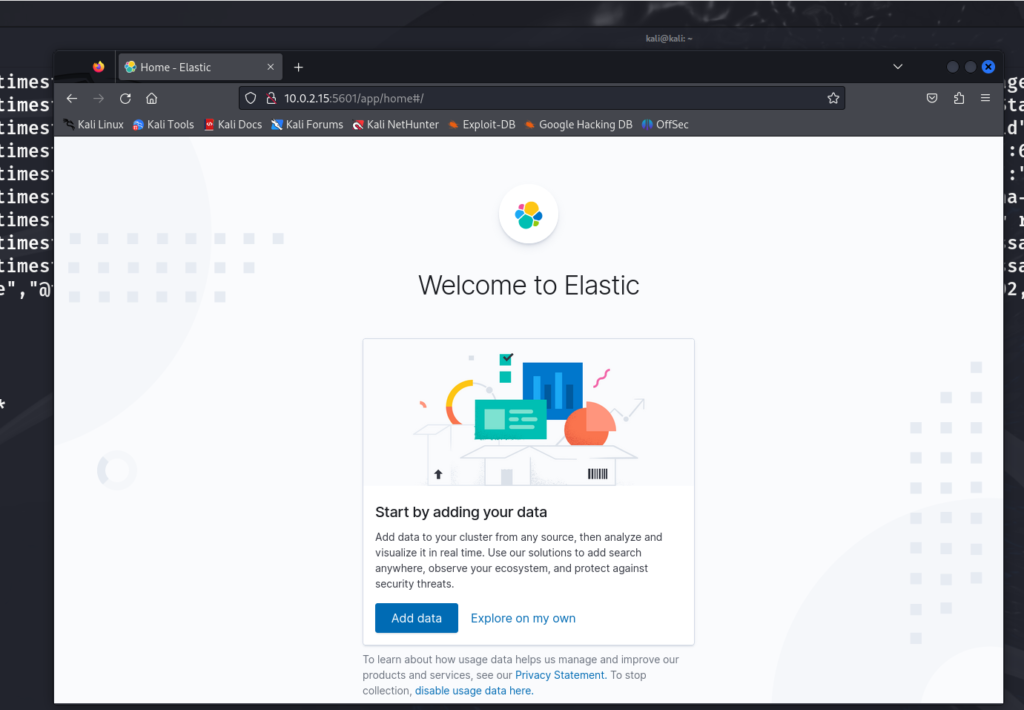The height and width of the screenshot is (710, 1024).
Task: Click the Welcome to Elastic heading
Action: [528, 285]
